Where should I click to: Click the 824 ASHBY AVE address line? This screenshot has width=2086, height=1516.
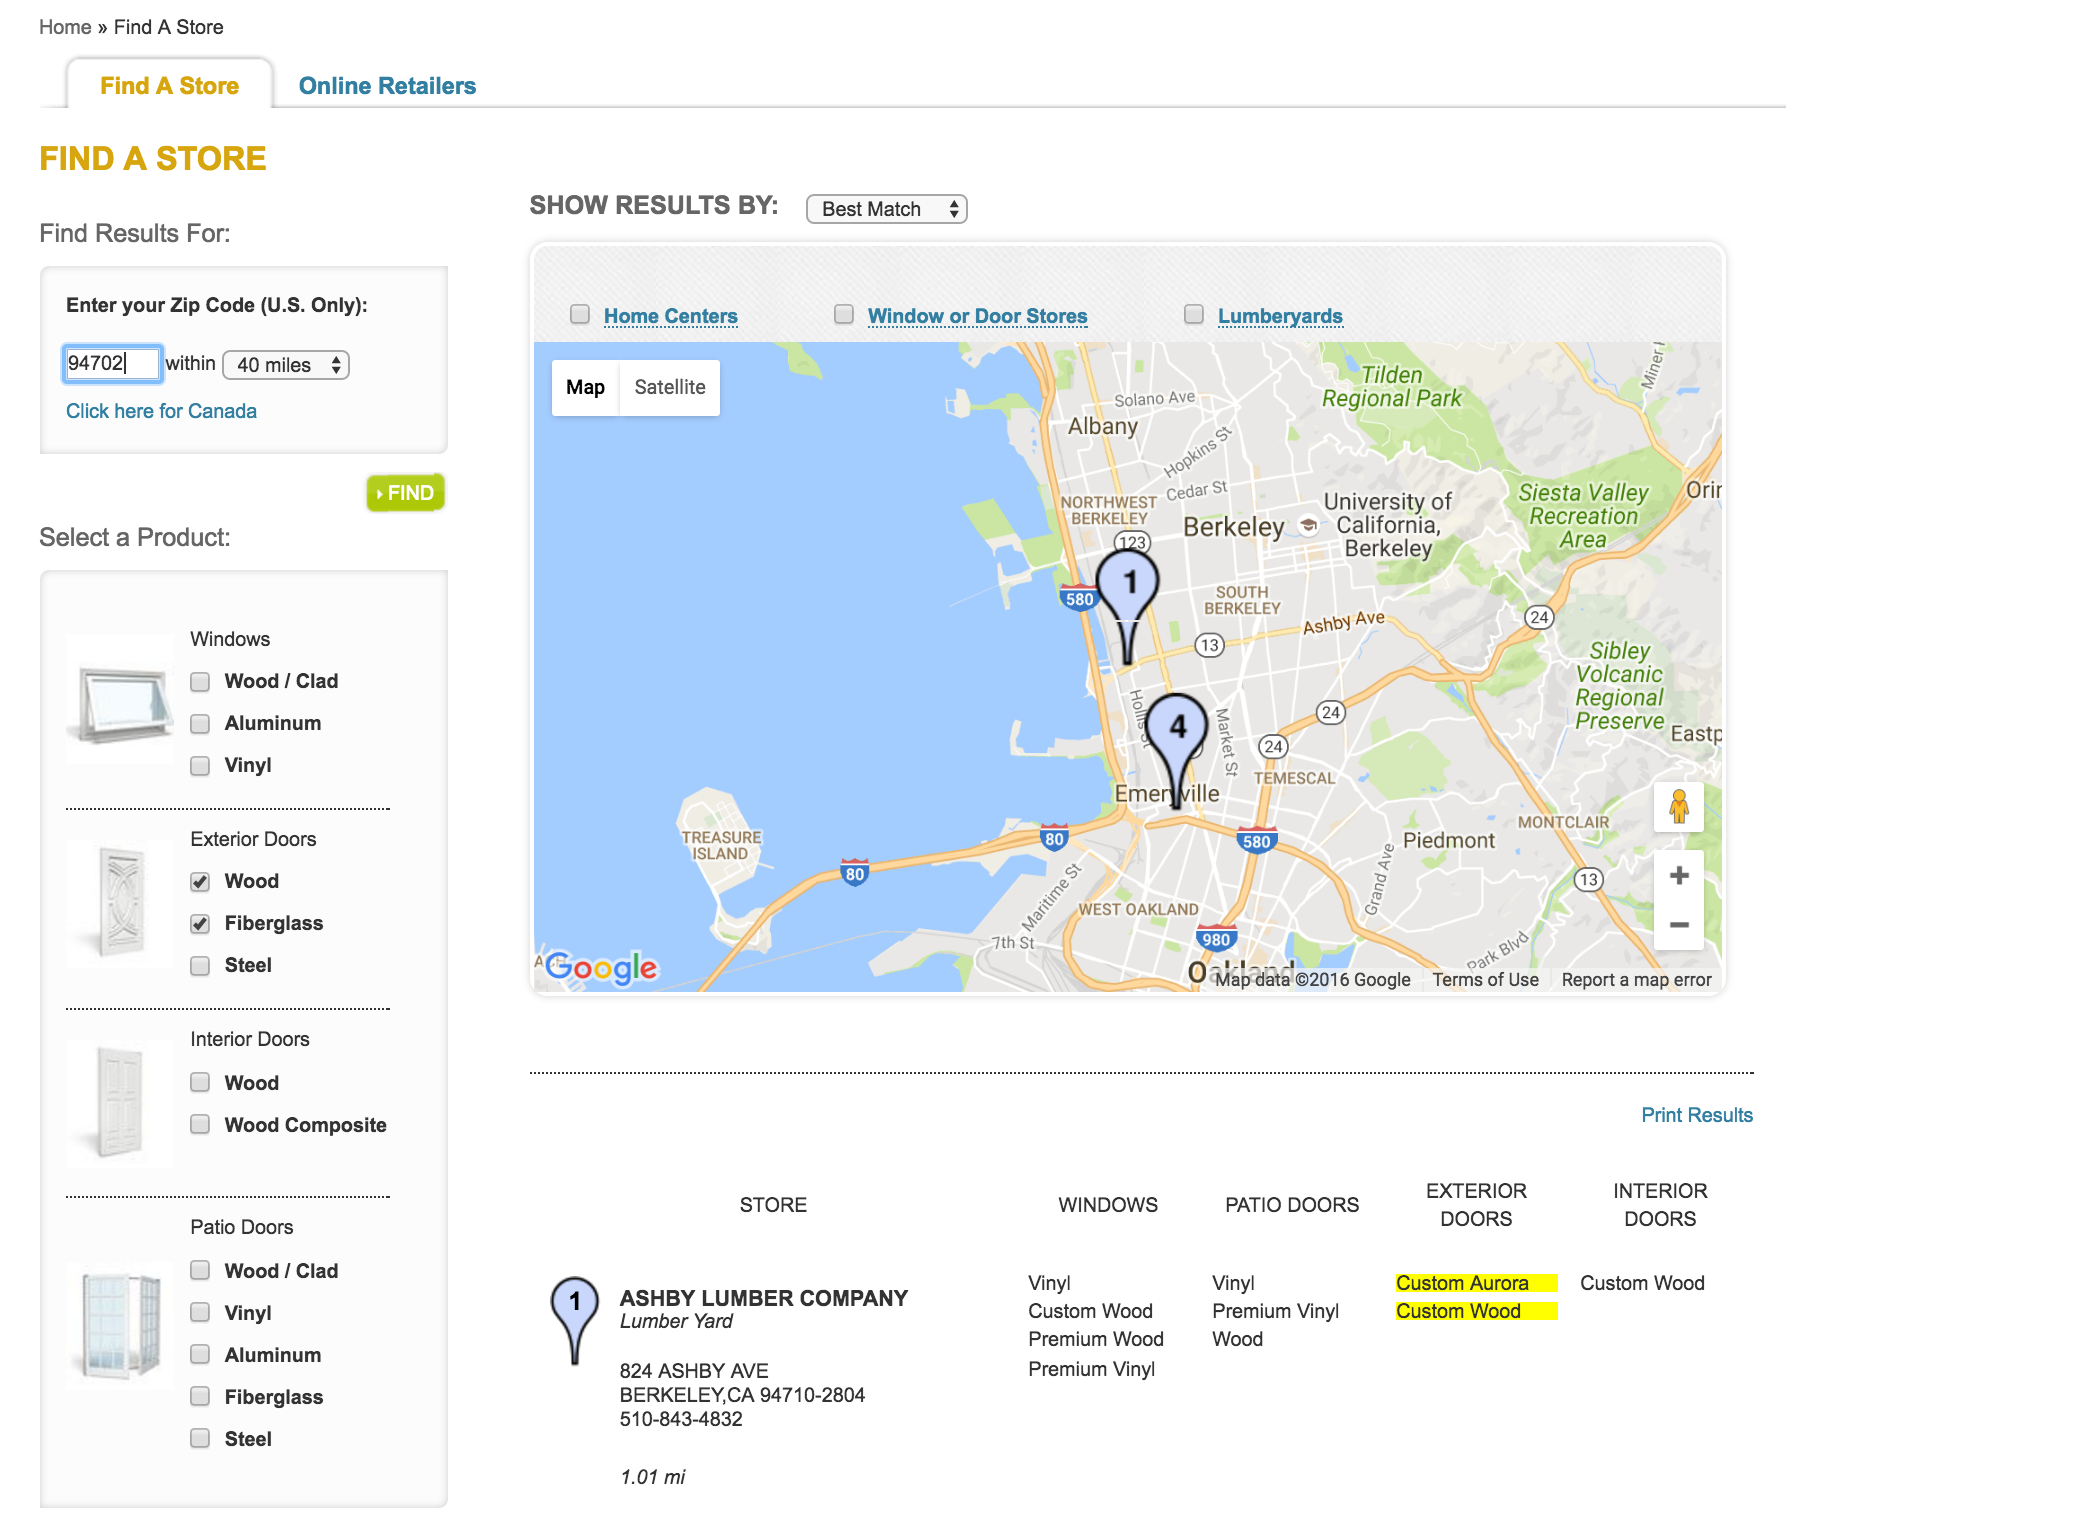click(694, 1371)
